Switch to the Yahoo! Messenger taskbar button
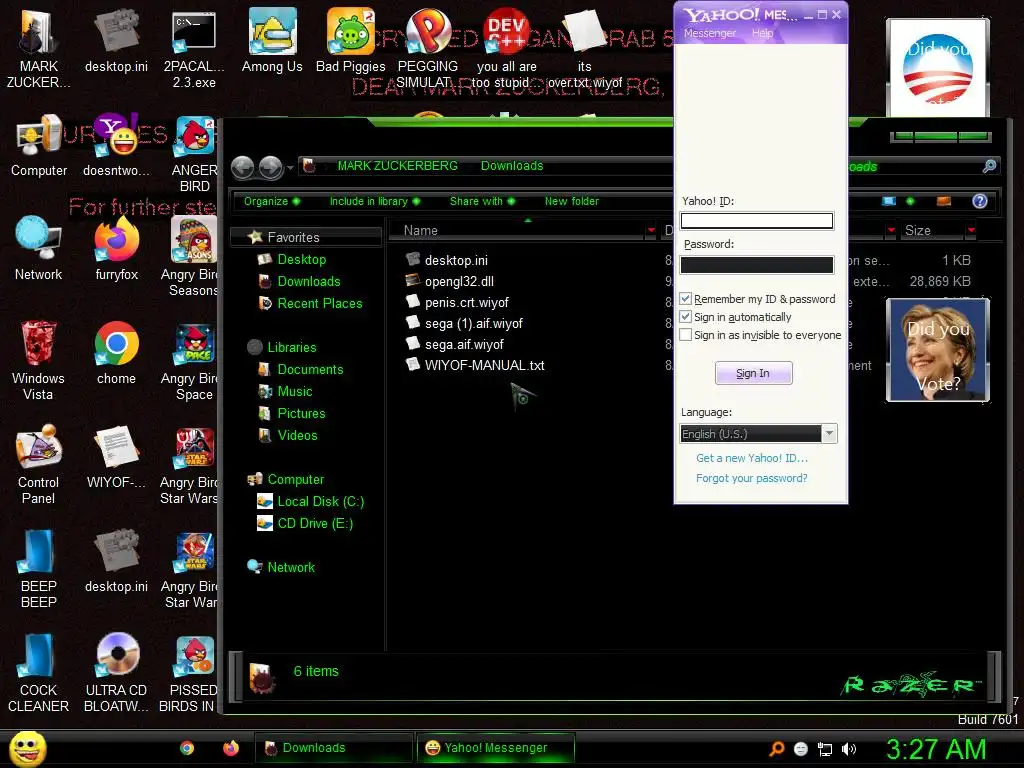1024x768 pixels. click(x=496, y=748)
